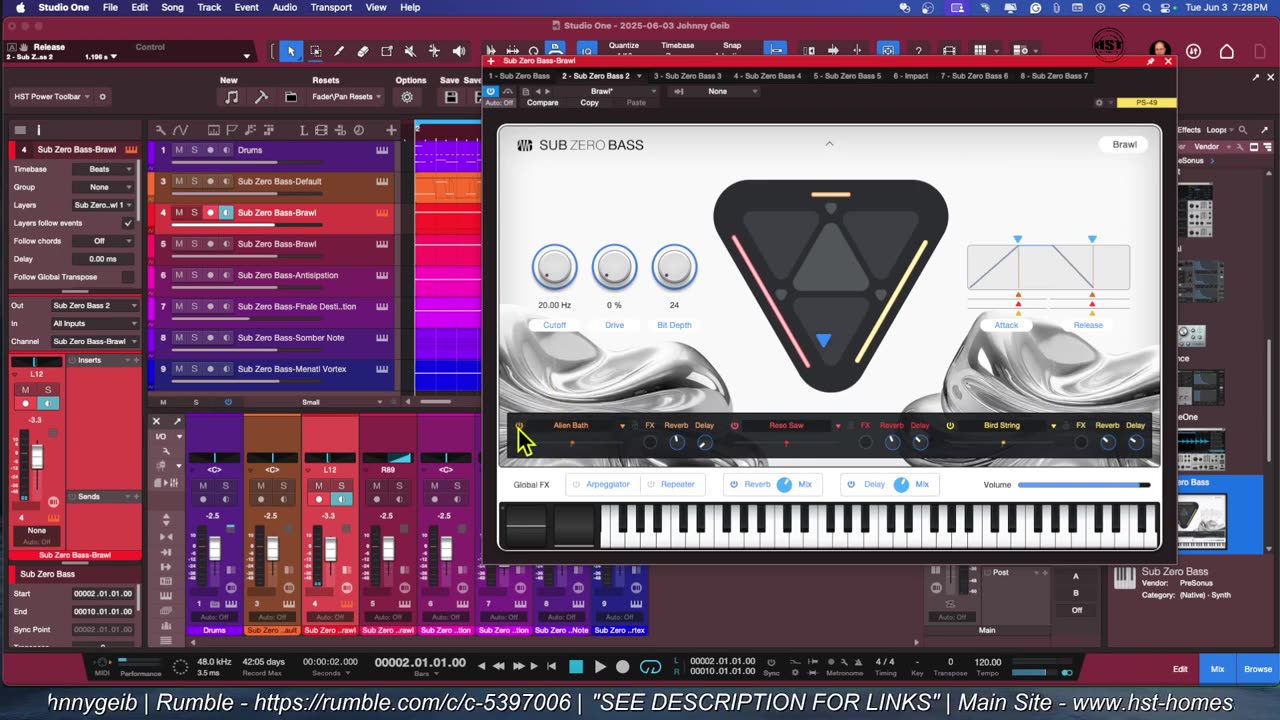
Task: Click the New music note icon
Action: pos(232,97)
